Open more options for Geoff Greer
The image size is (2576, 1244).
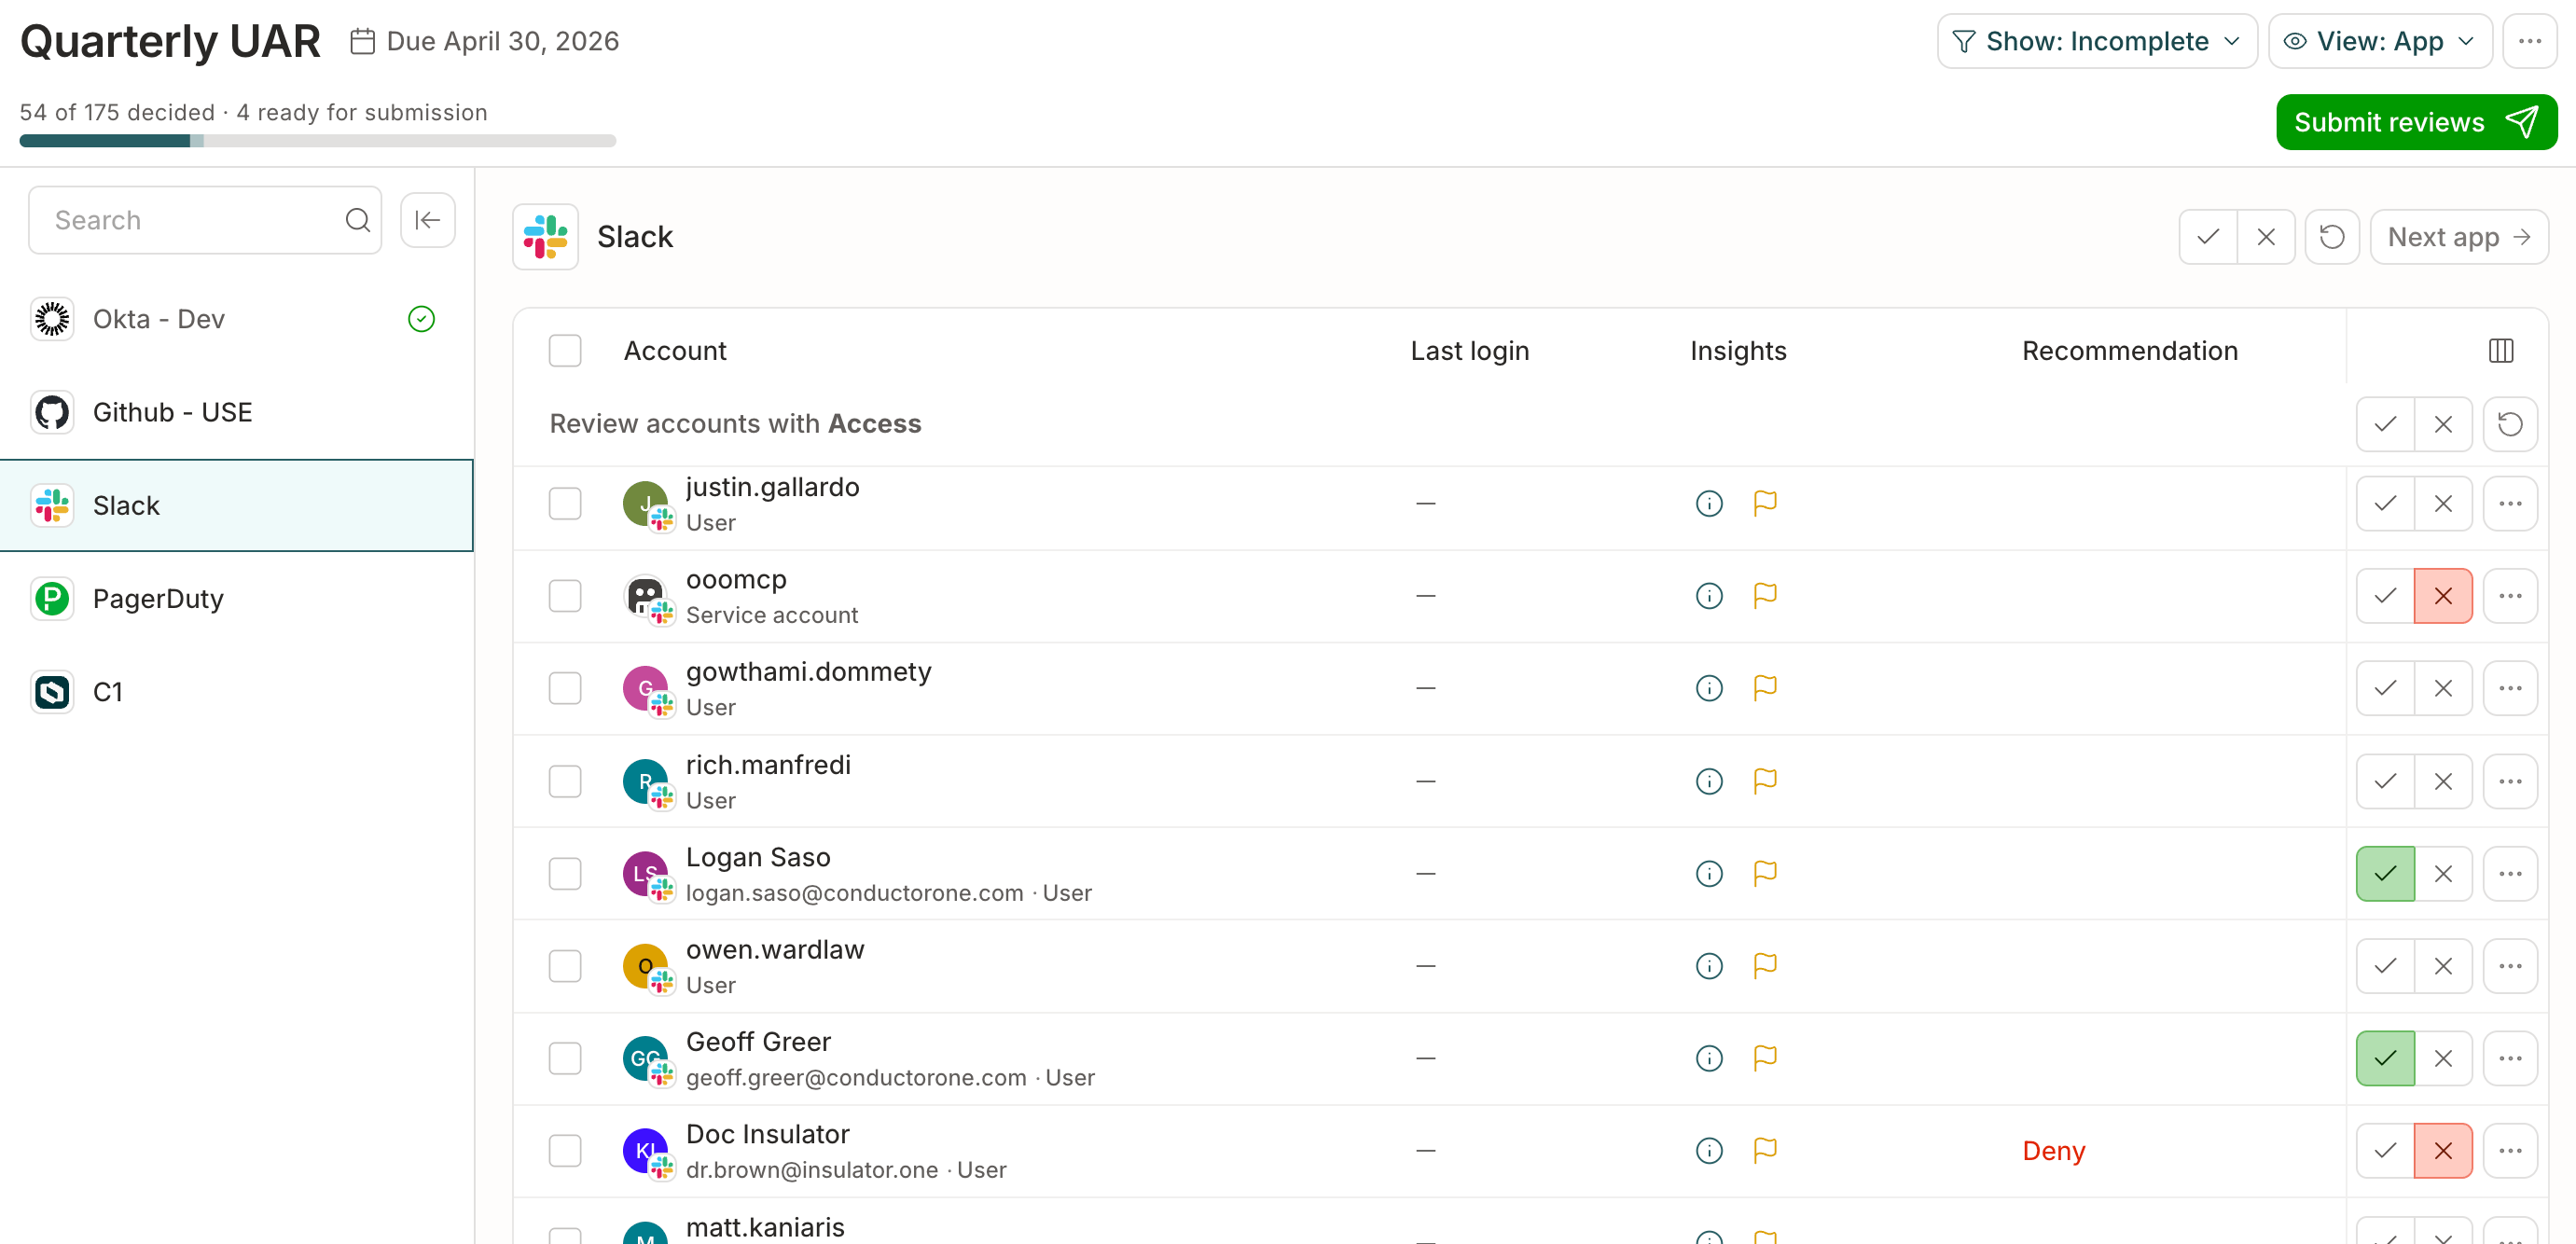2510,1058
